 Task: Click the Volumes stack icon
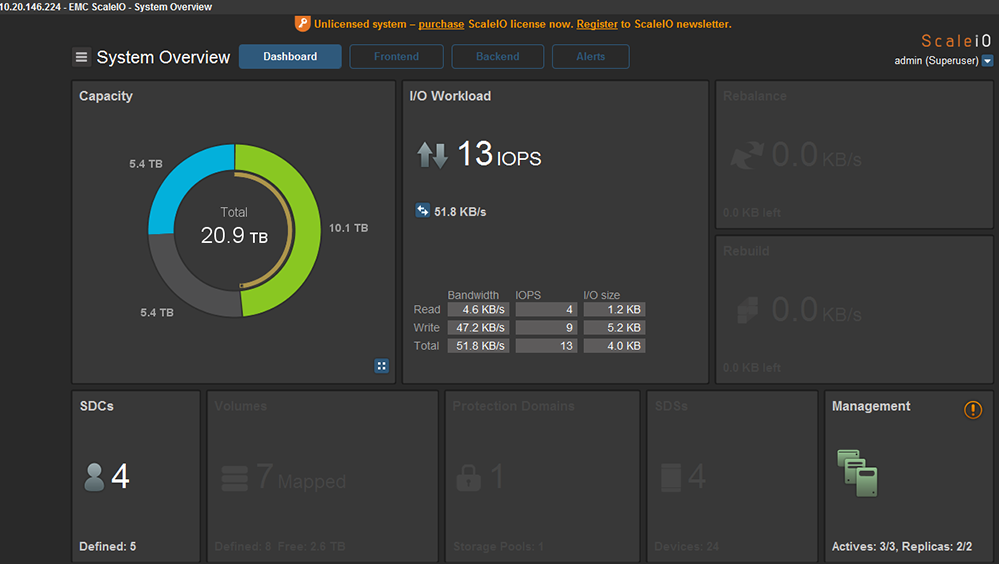234,479
